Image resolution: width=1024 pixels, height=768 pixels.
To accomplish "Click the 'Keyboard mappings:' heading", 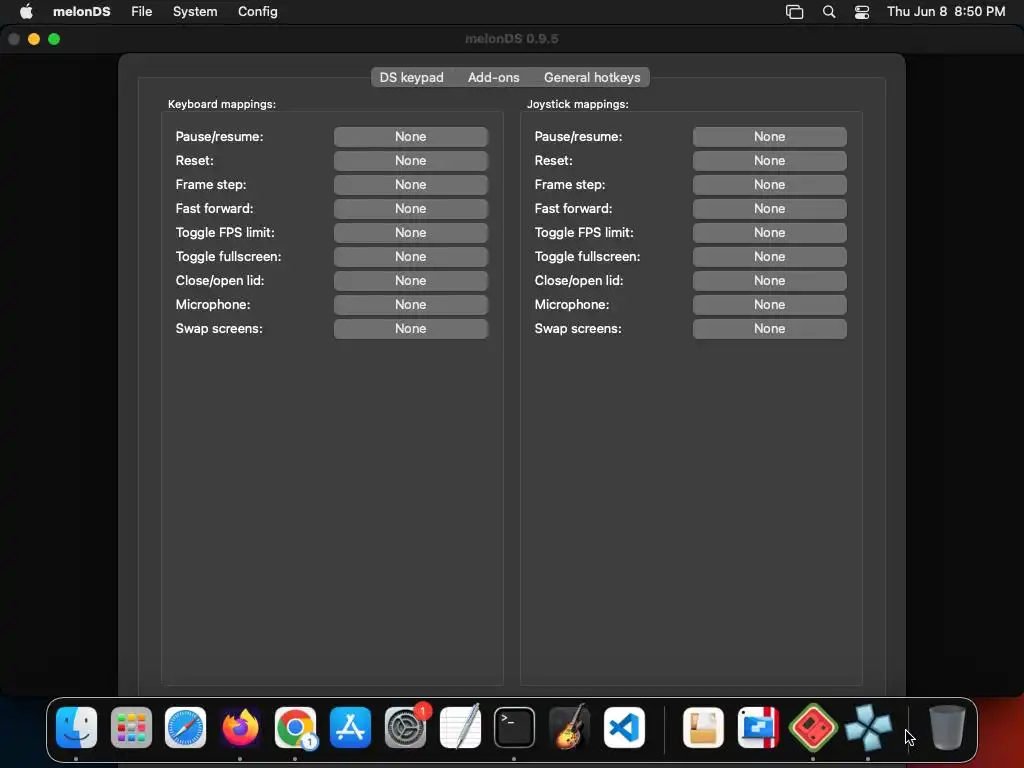I will tap(222, 104).
